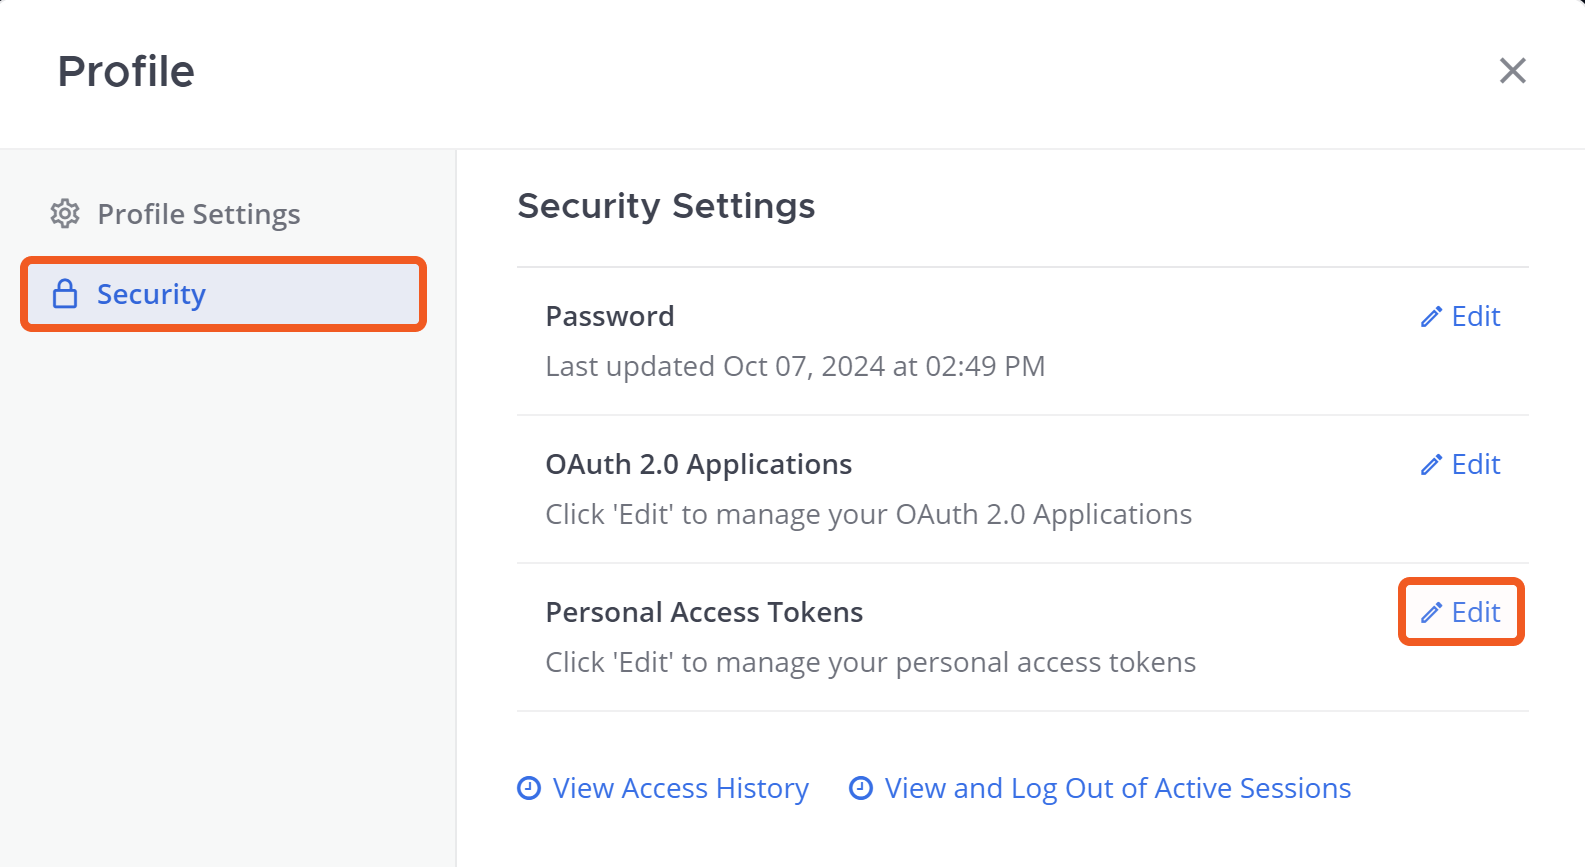The image size is (1585, 867).
Task: Click the pencil icon in the Password row
Action: click(1431, 317)
